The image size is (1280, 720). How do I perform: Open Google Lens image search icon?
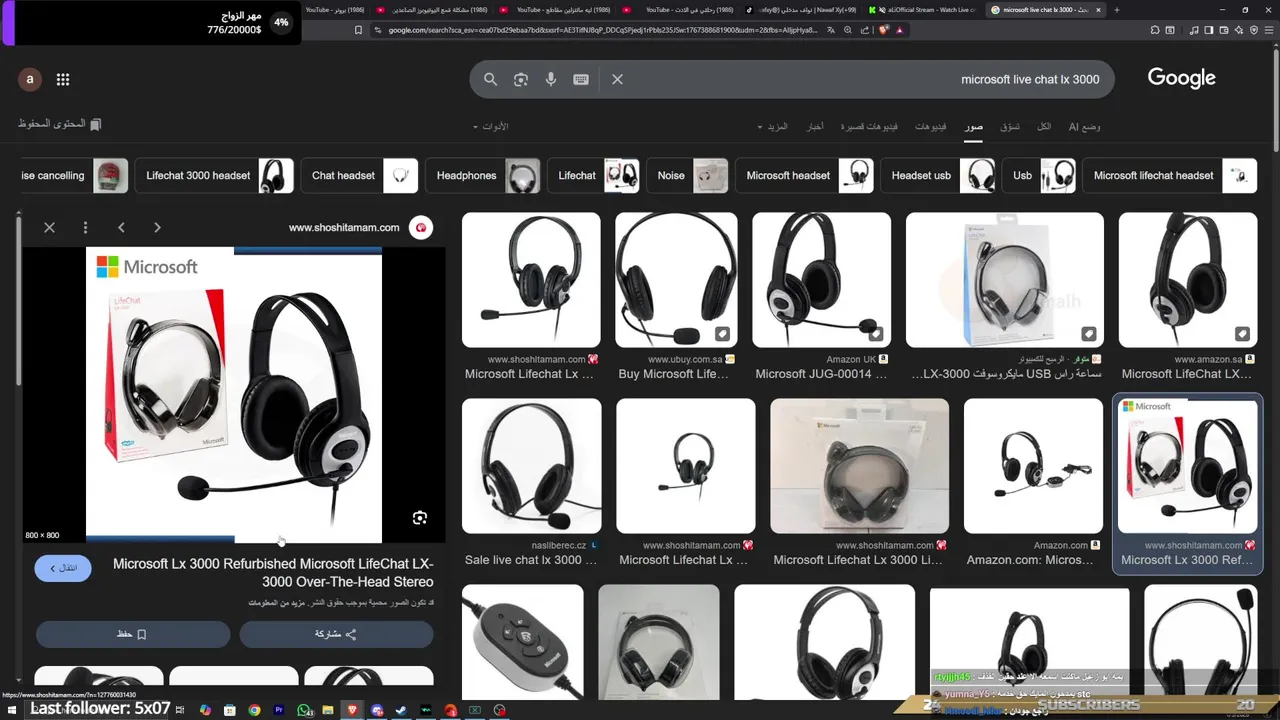tap(520, 80)
